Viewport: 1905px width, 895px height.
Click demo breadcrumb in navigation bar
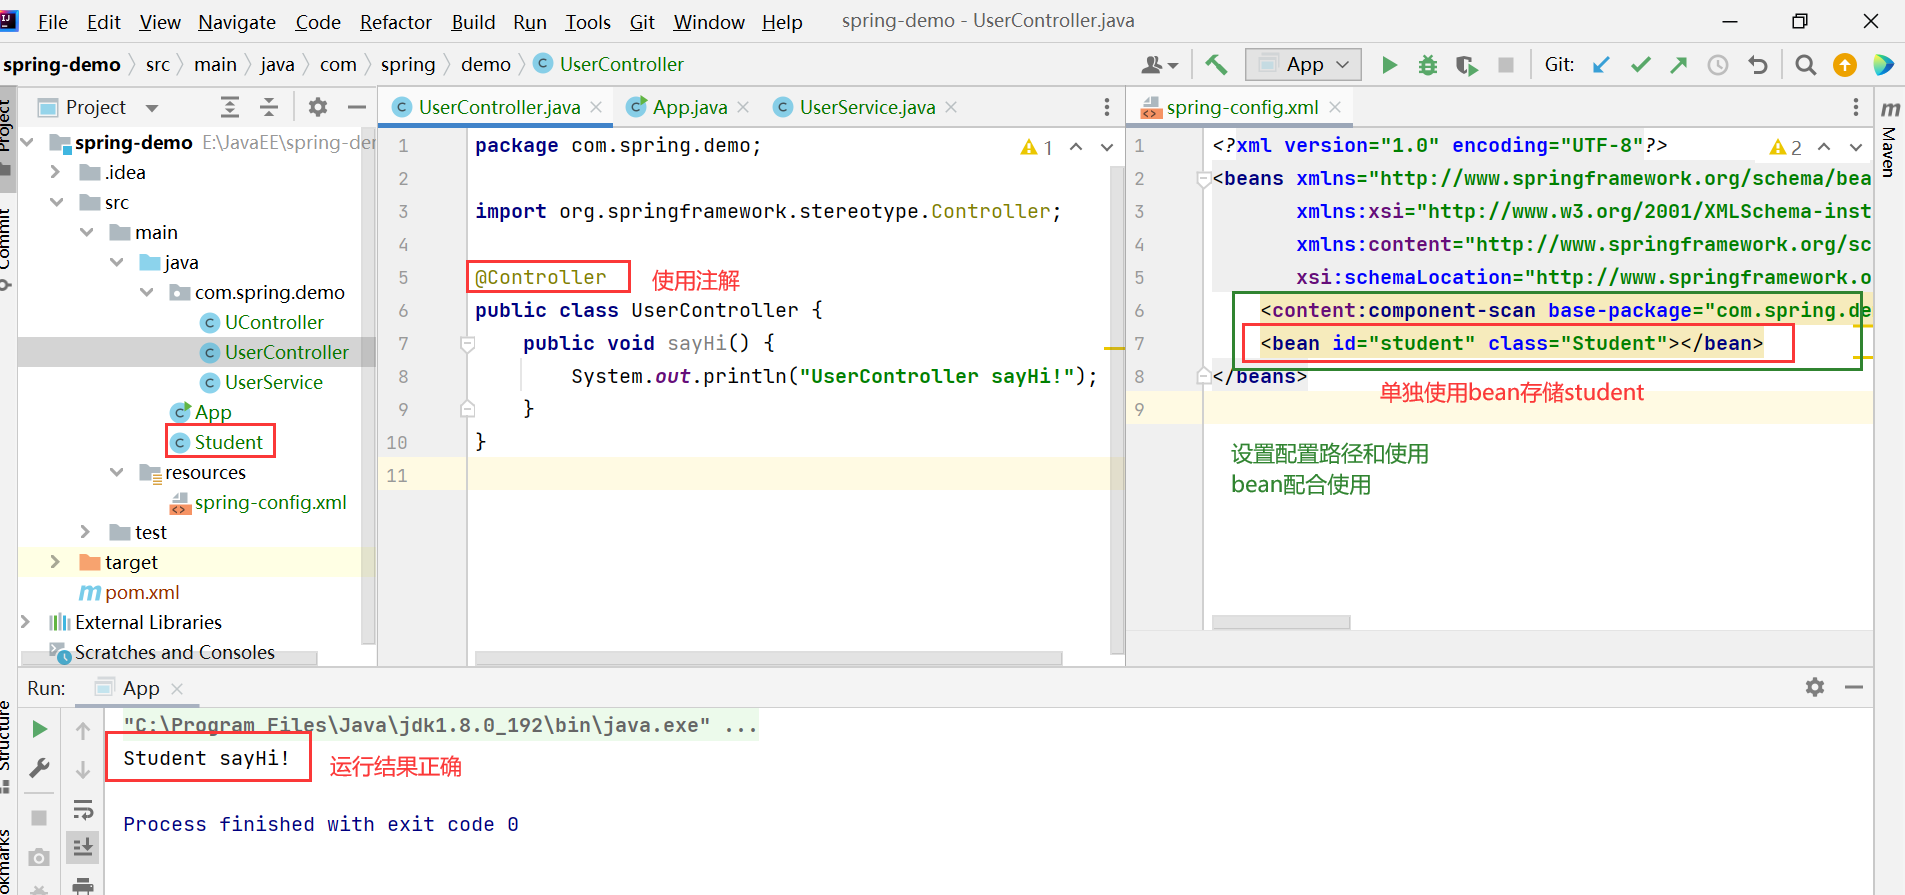click(x=486, y=65)
